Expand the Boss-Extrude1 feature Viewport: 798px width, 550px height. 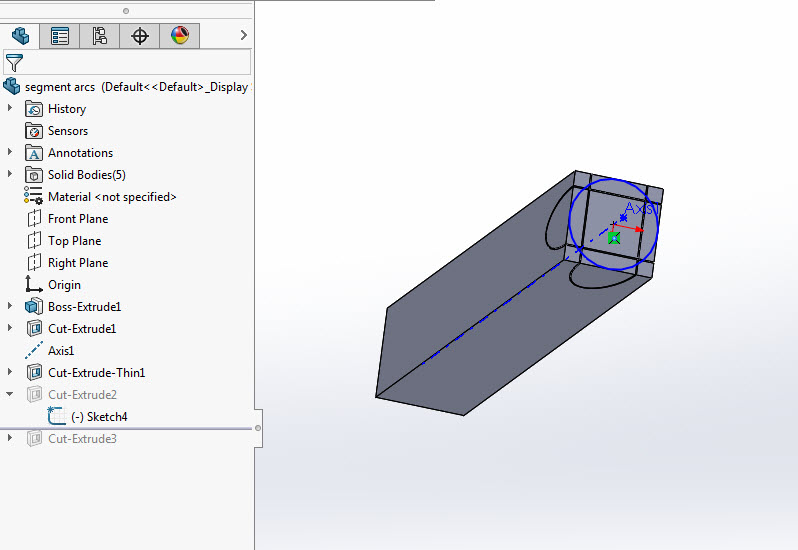click(10, 307)
